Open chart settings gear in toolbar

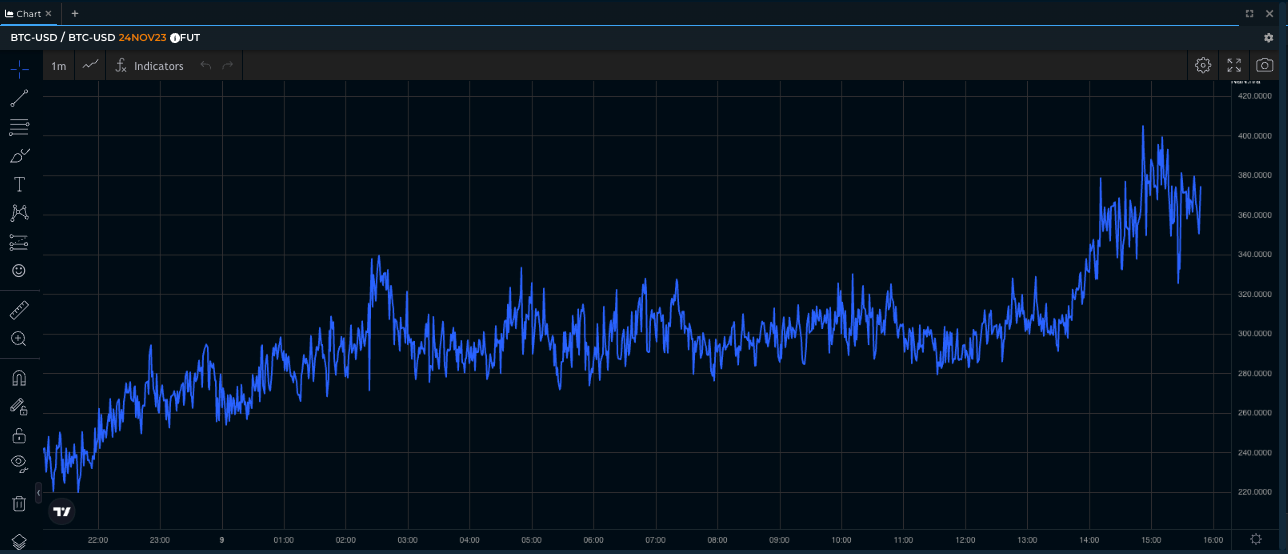click(1203, 66)
